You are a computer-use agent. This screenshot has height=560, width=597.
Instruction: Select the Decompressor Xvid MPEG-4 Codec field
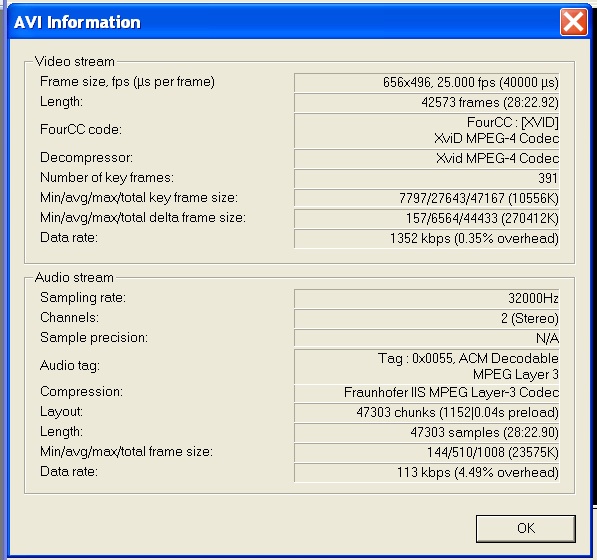(426, 158)
